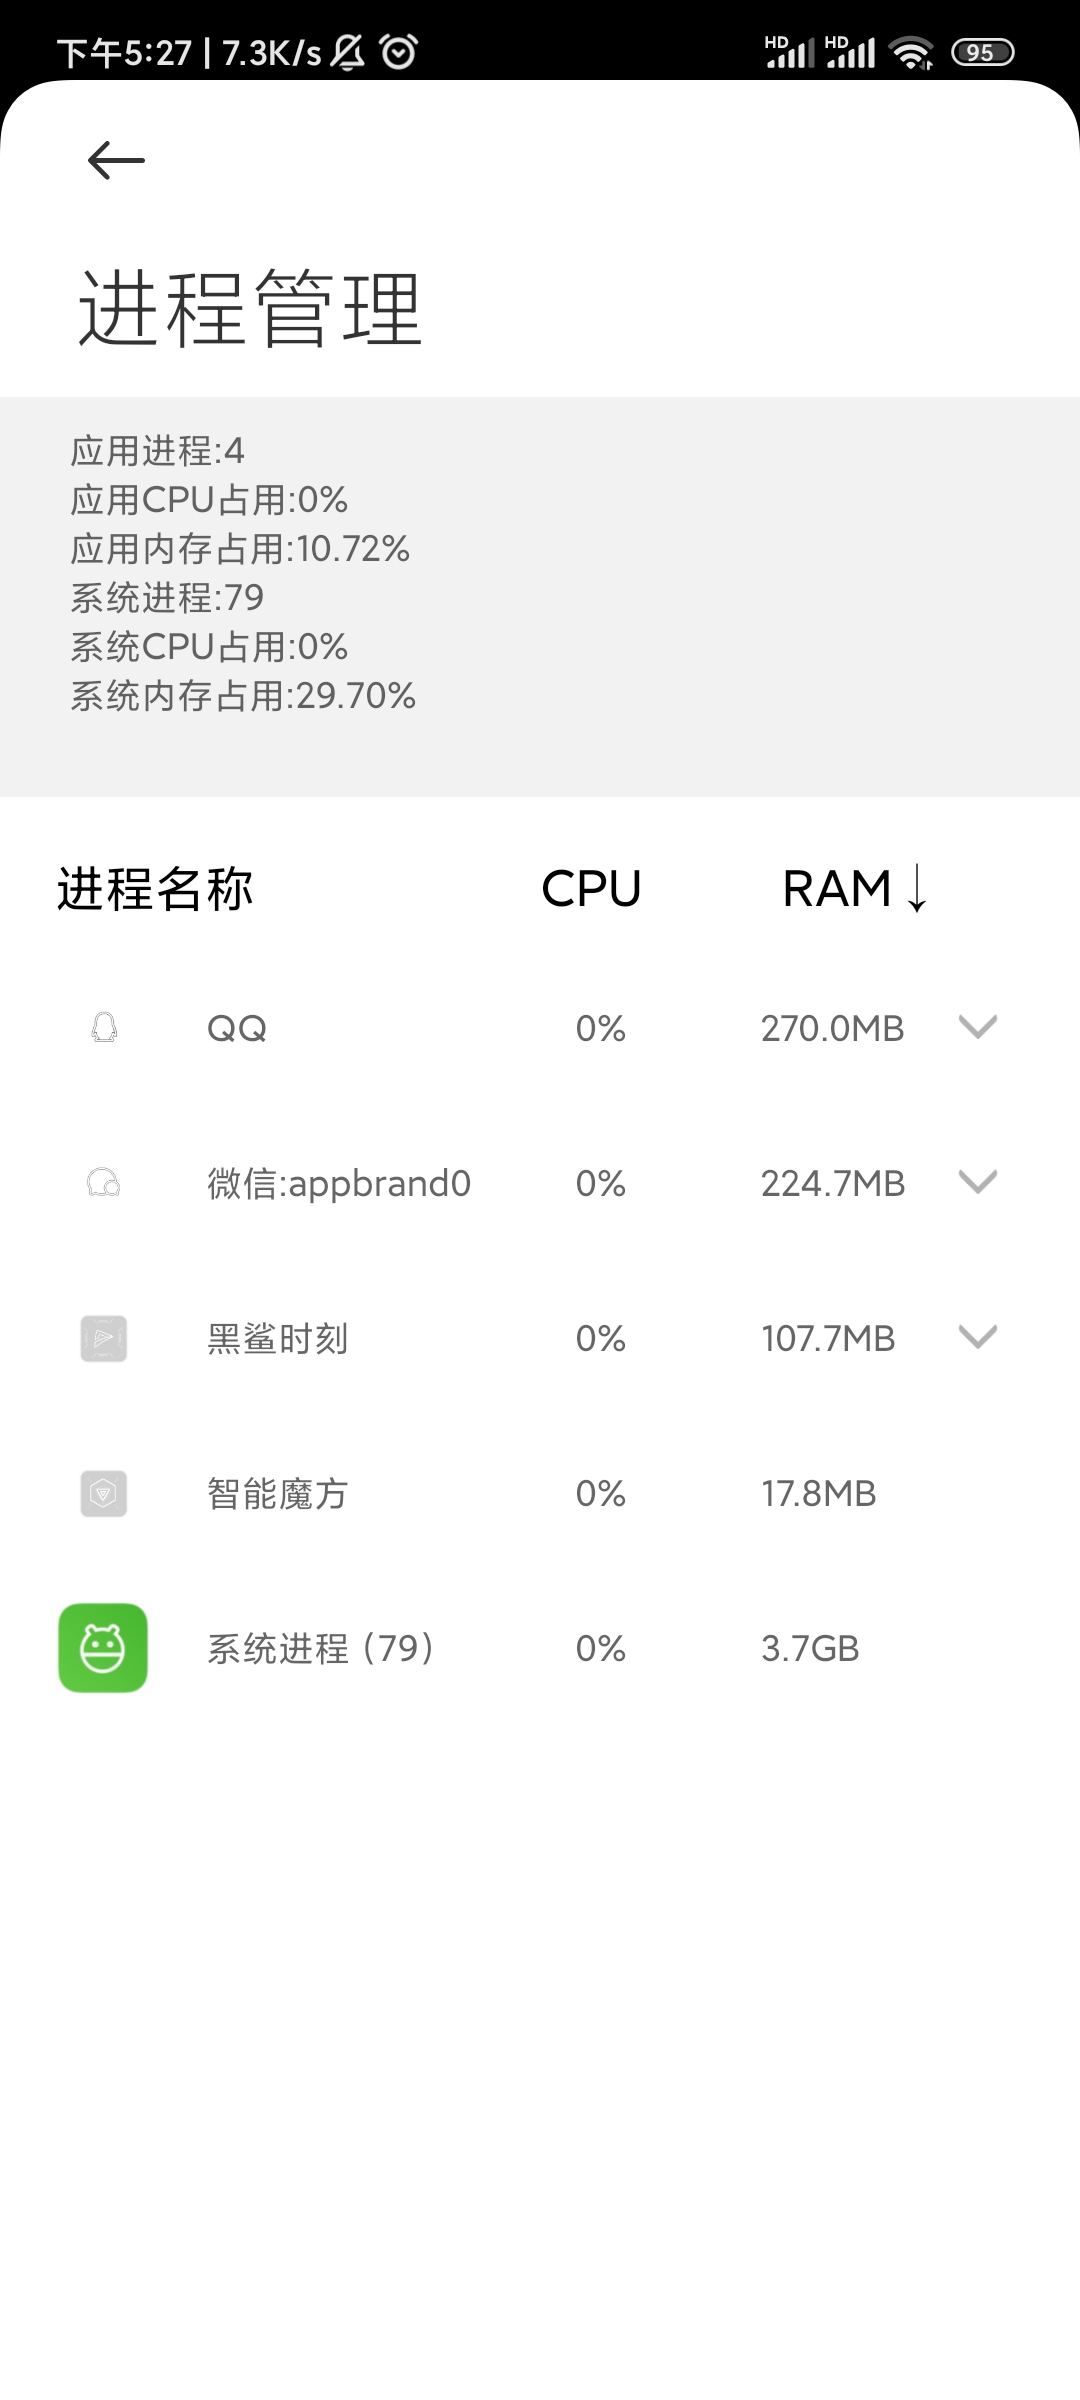This screenshot has width=1080, height=2400.
Task: Click the WeChat appbrand0 icon
Action: [104, 1184]
